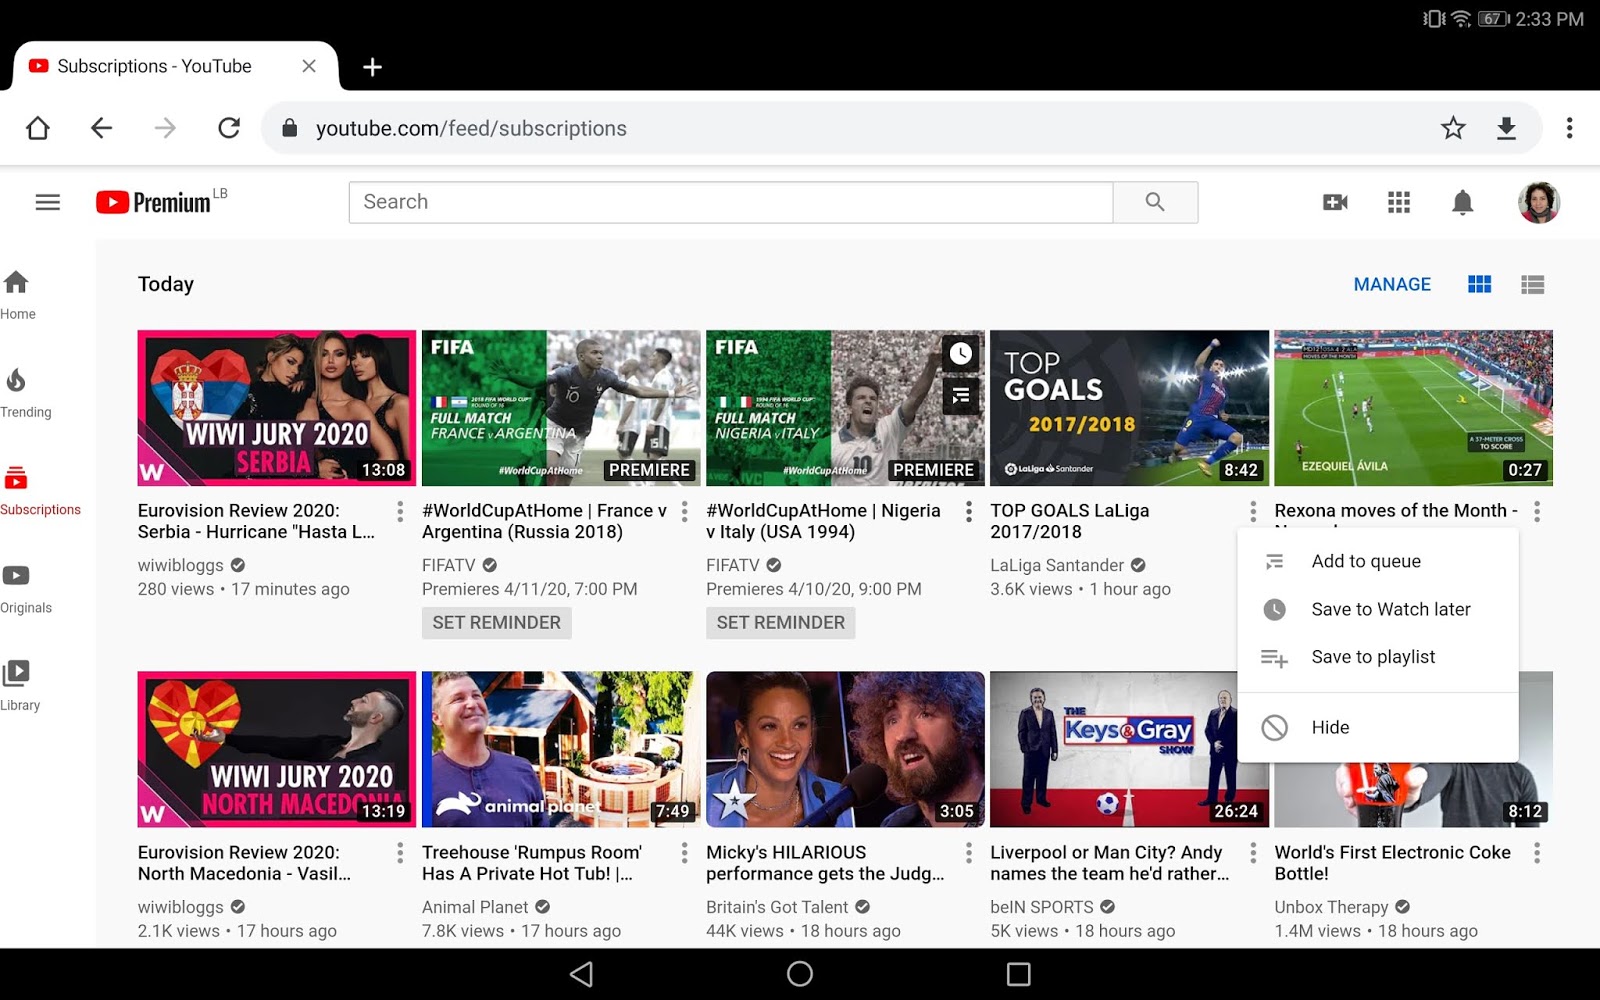Open the Treehouse 'Rumpus Room' video title
This screenshot has width=1600, height=1000.
[x=532, y=863]
